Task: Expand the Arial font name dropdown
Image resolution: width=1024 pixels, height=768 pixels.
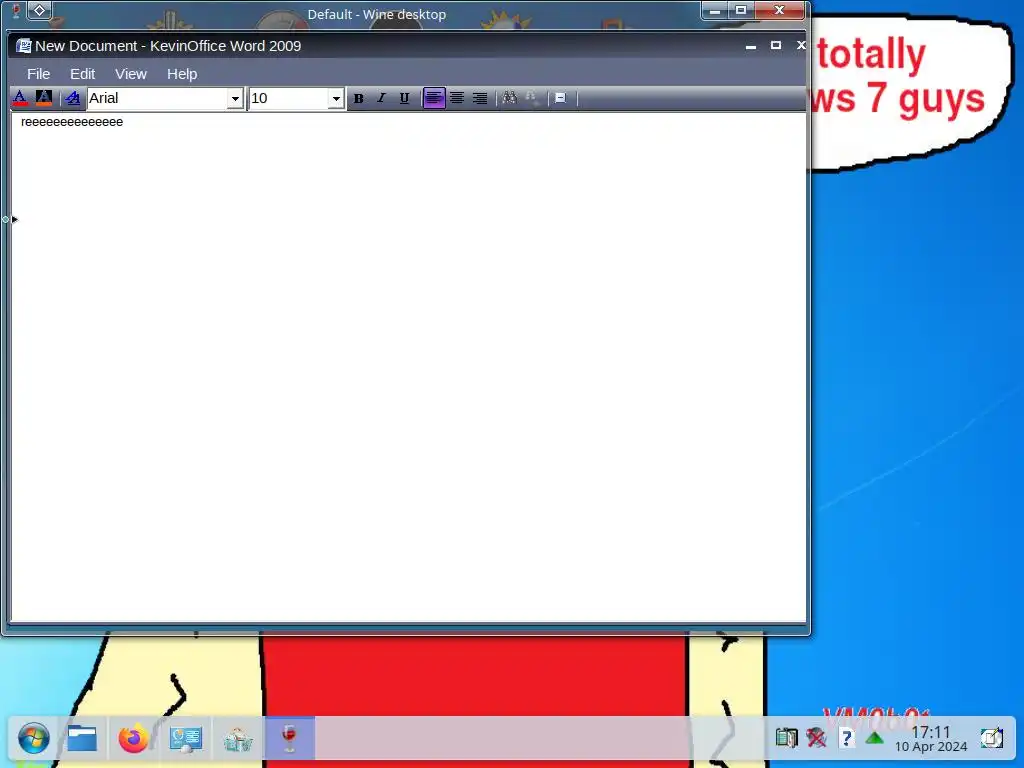Action: pyautogui.click(x=235, y=99)
